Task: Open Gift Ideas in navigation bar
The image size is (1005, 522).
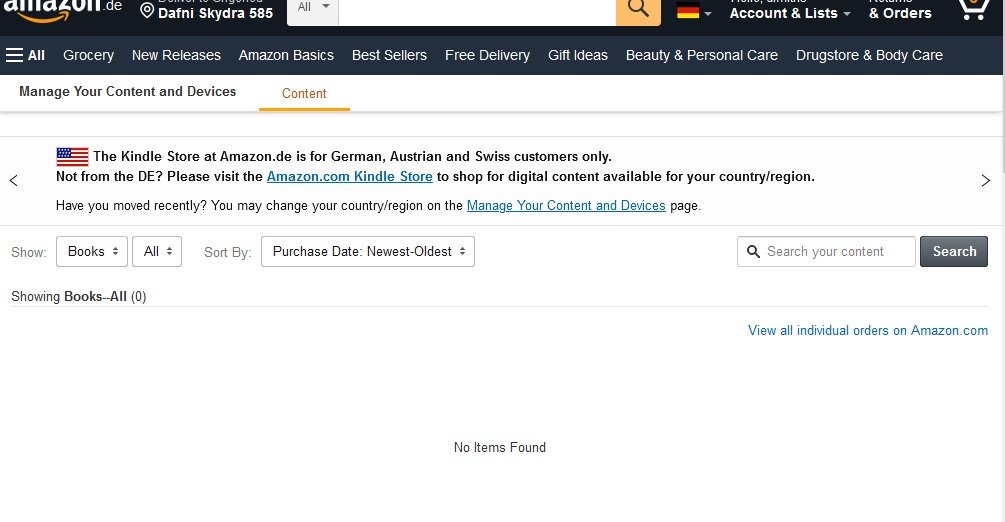Action: point(577,55)
